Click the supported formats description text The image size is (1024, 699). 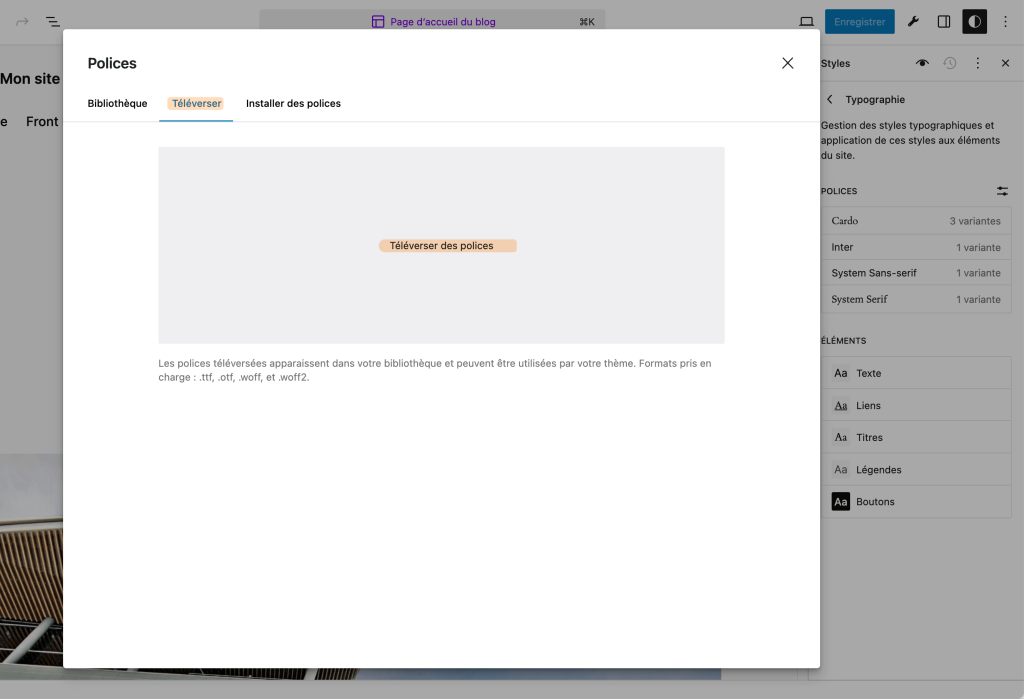pyautogui.click(x=435, y=370)
